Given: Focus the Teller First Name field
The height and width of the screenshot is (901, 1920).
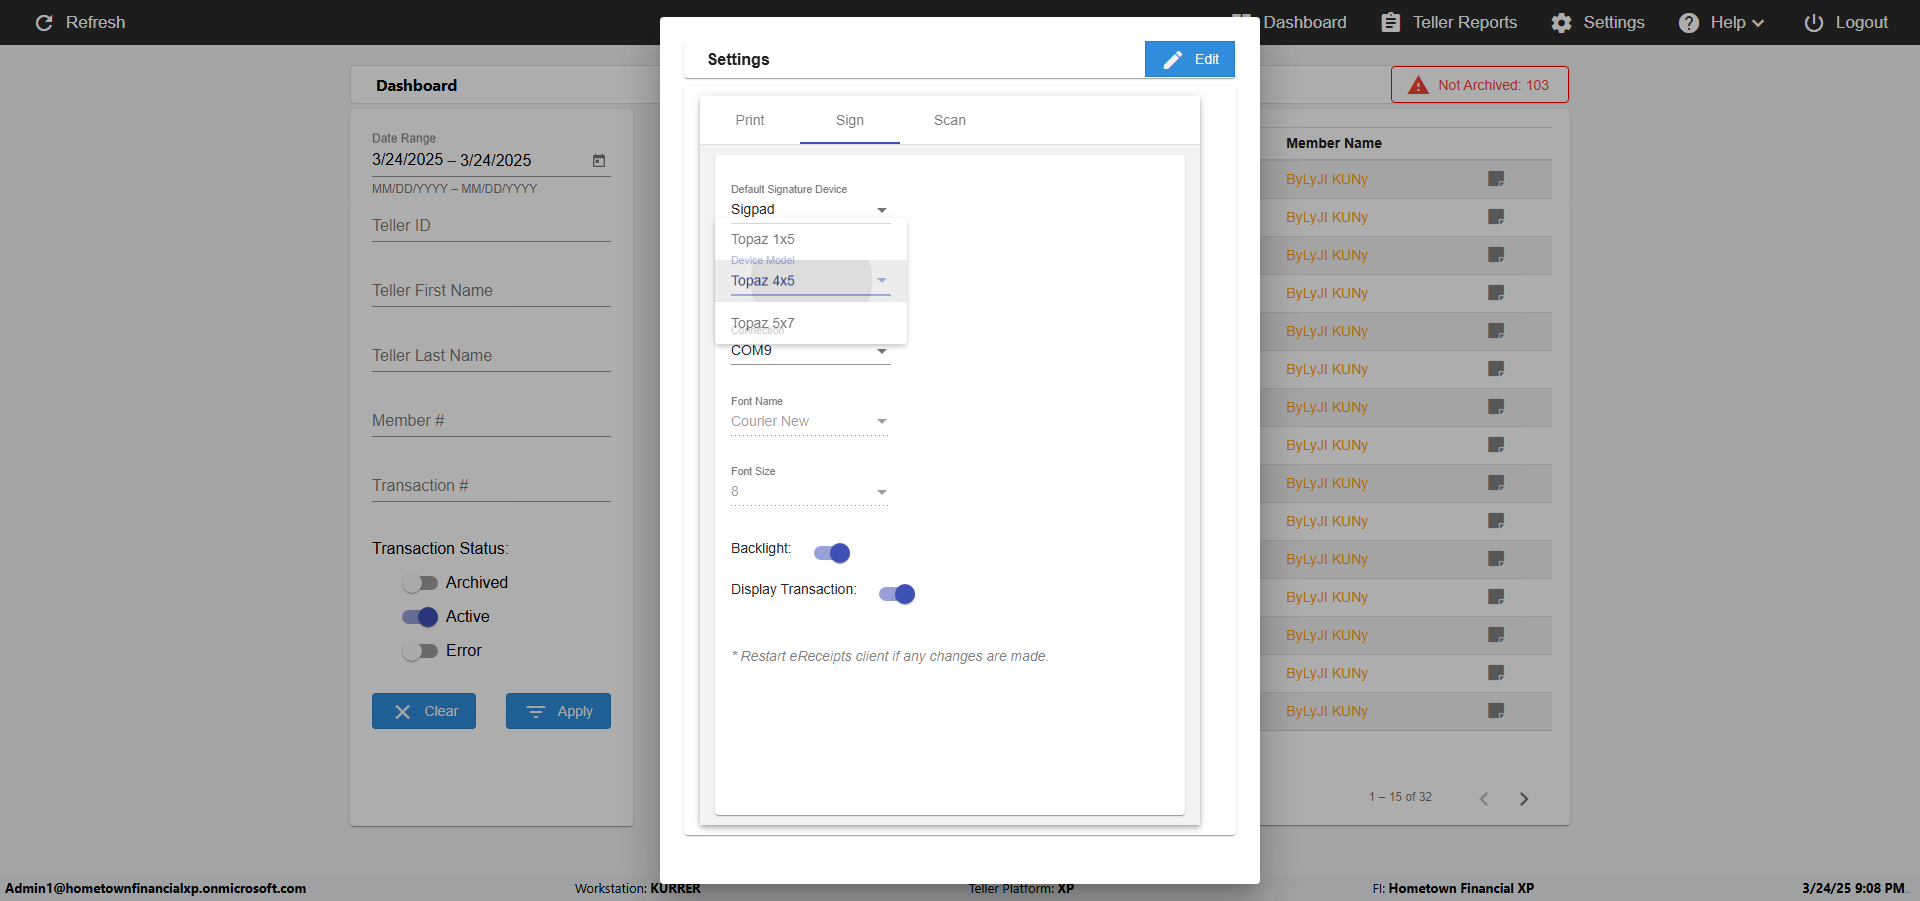Looking at the screenshot, I should tap(491, 291).
